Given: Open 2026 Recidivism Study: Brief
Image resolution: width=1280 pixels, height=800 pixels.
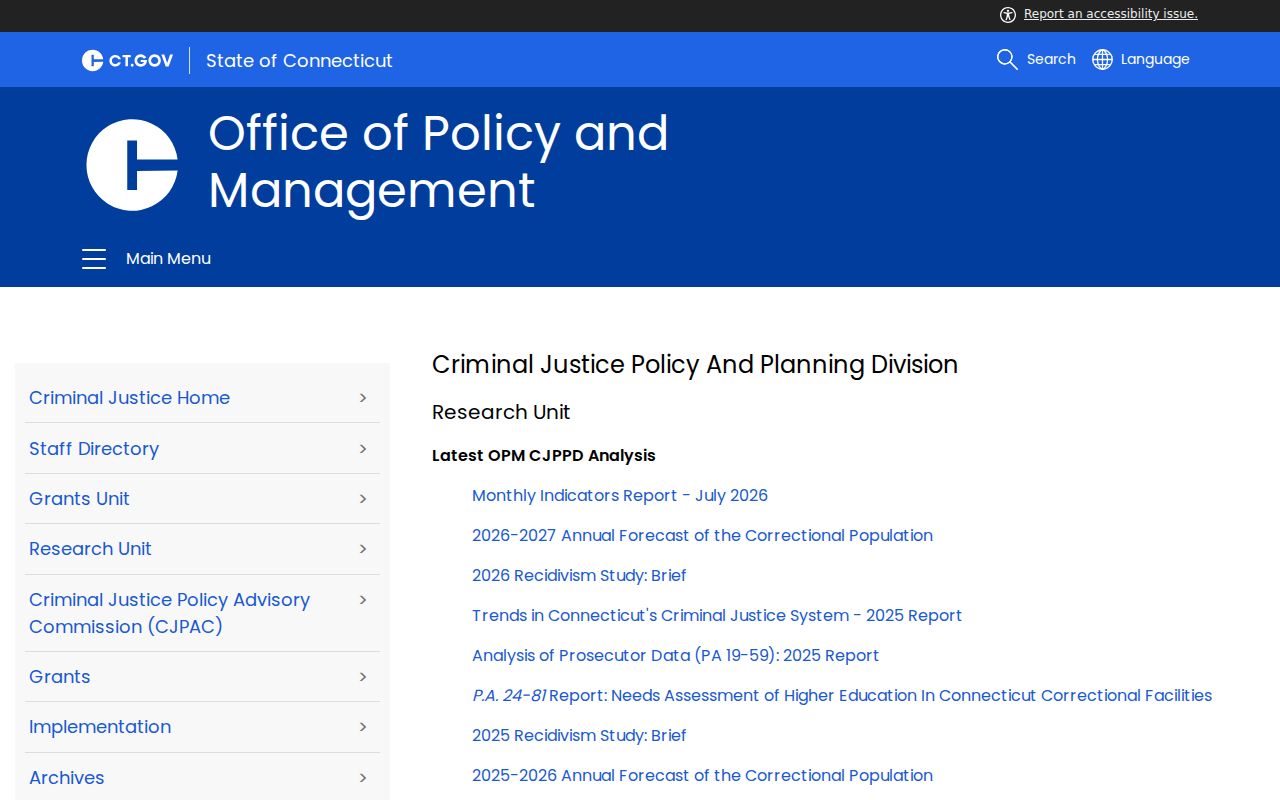Looking at the screenshot, I should click(579, 575).
